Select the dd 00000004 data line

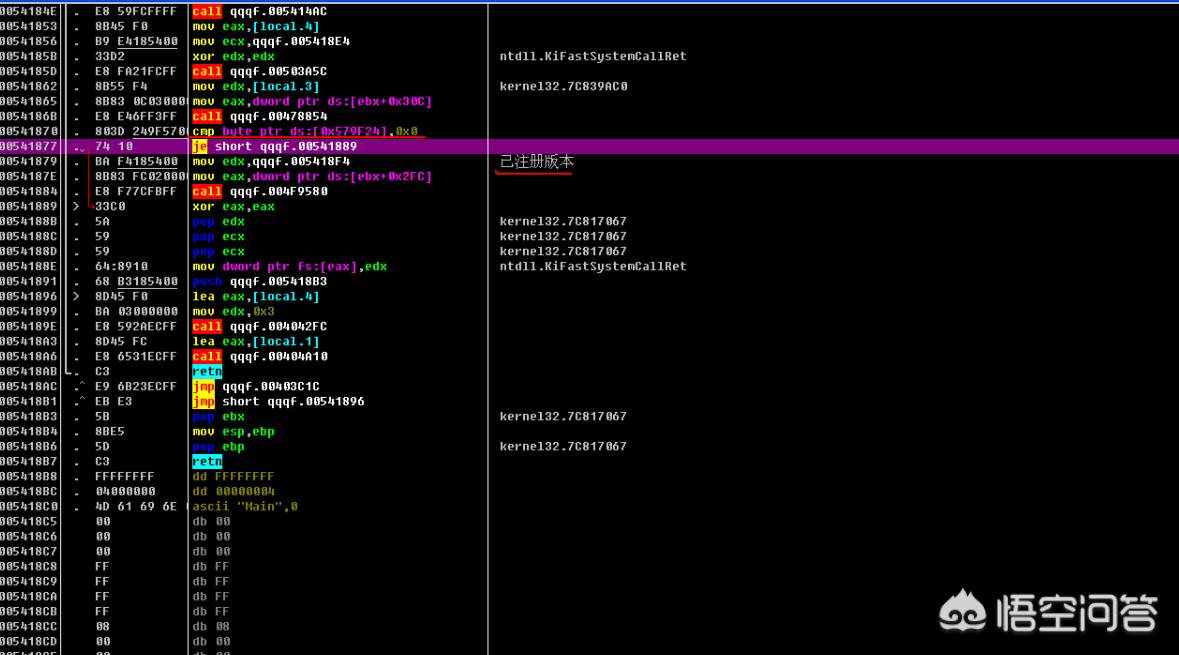tap(233, 492)
